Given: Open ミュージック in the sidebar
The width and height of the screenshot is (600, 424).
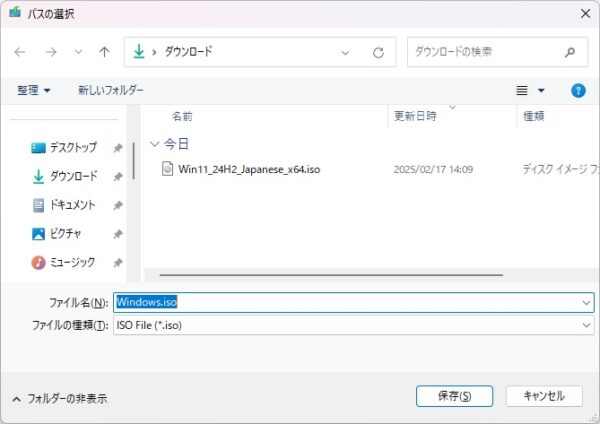Looking at the screenshot, I should (72, 262).
